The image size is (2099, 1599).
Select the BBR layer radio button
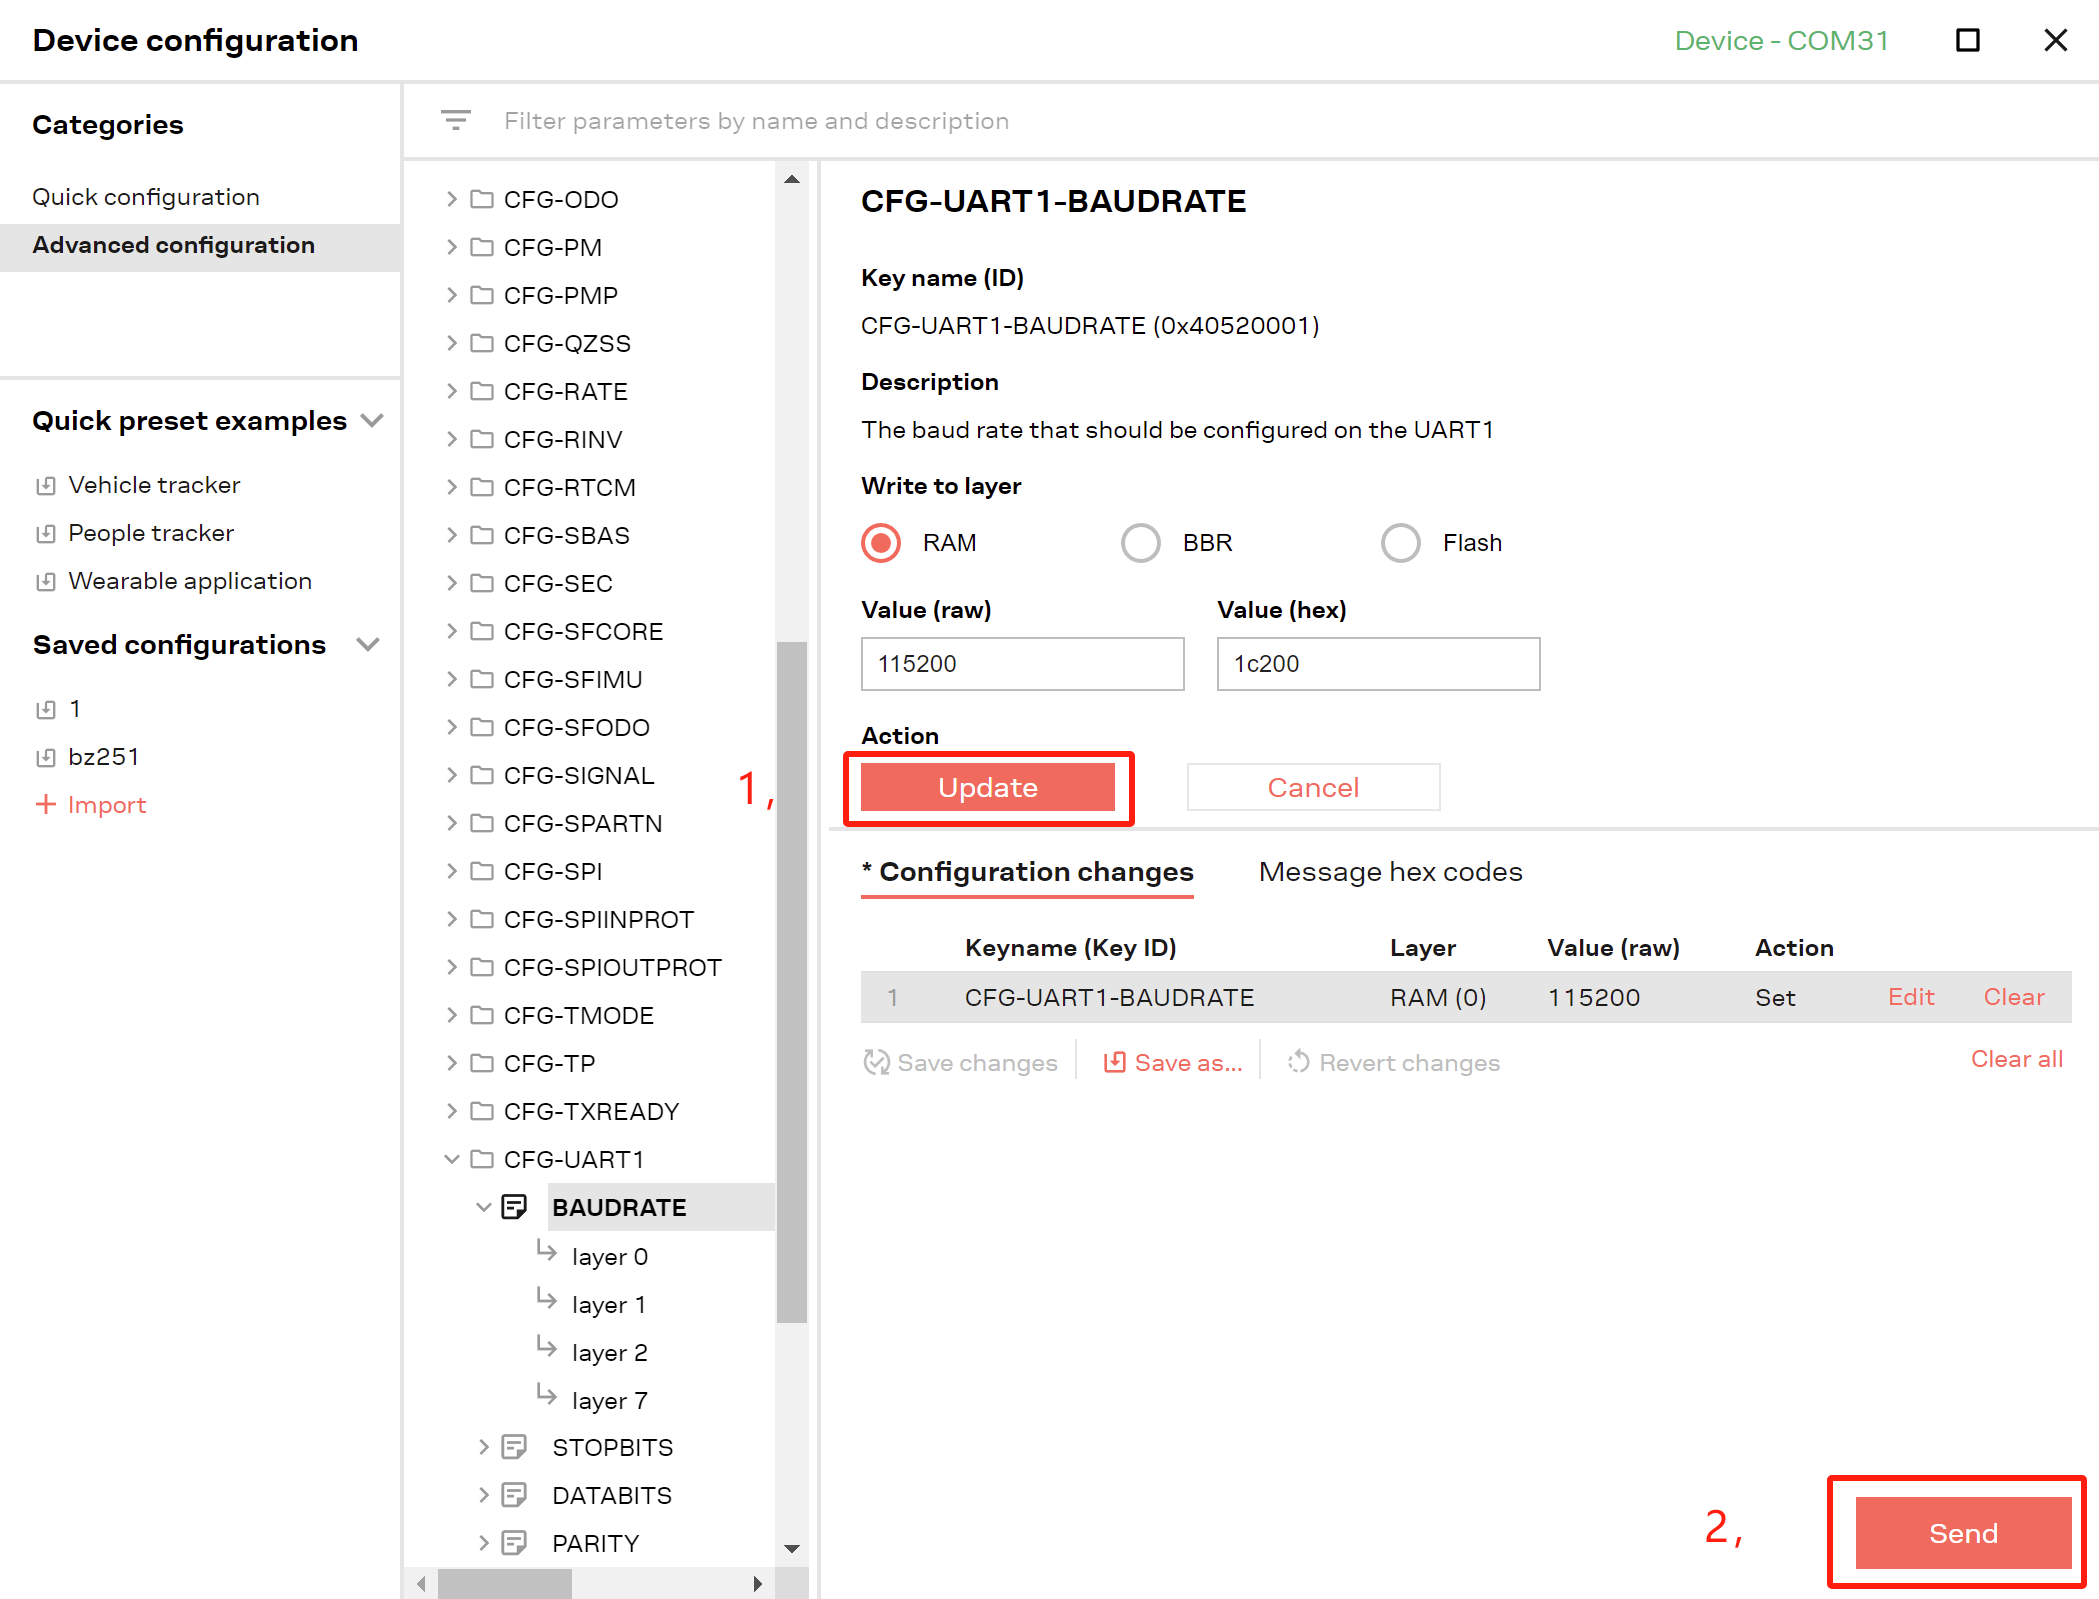pos(1141,543)
